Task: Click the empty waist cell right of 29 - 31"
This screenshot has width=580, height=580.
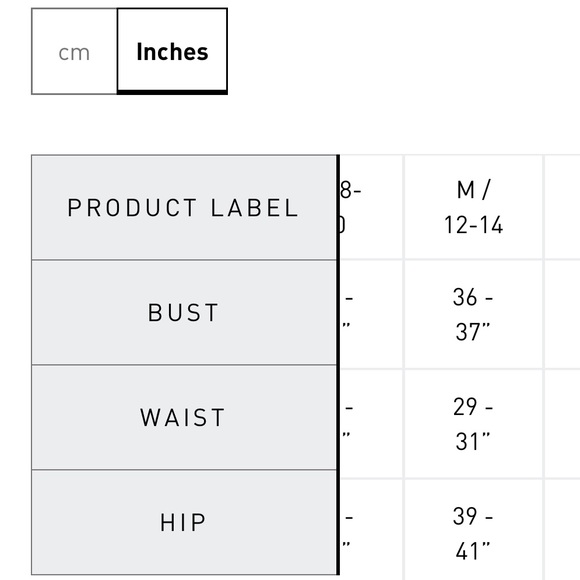Action: (562, 424)
